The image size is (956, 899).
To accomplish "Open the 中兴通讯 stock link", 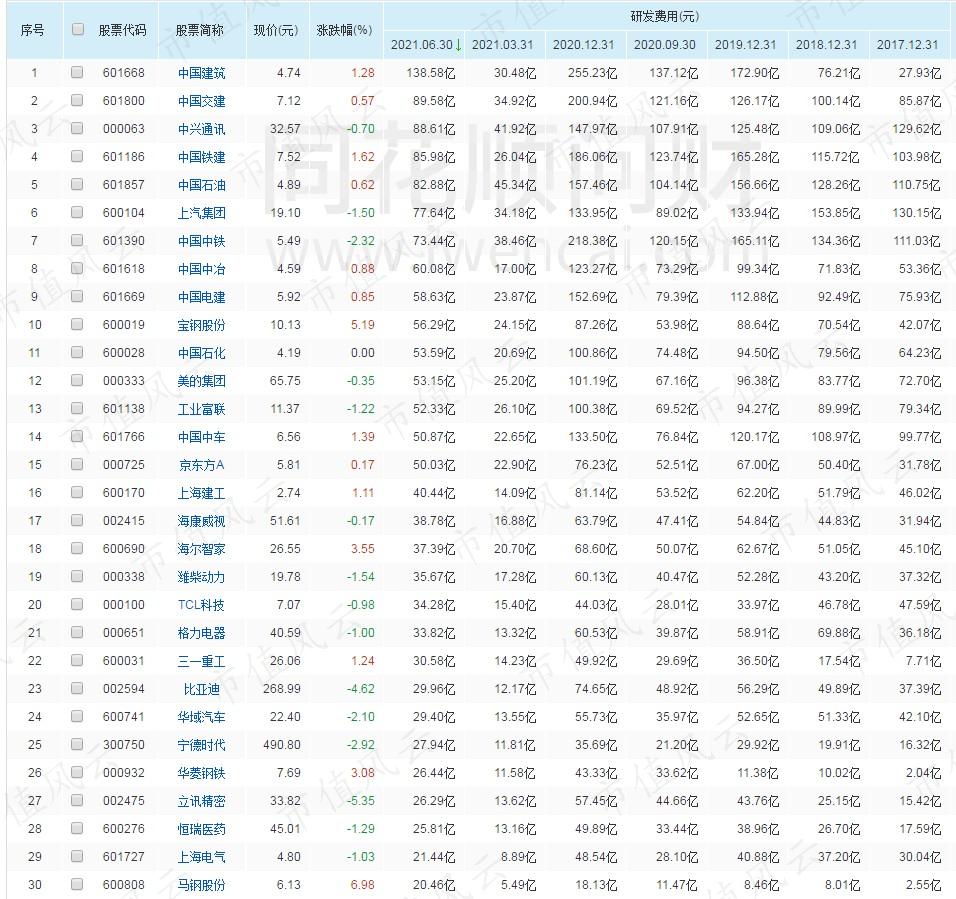I will (201, 129).
